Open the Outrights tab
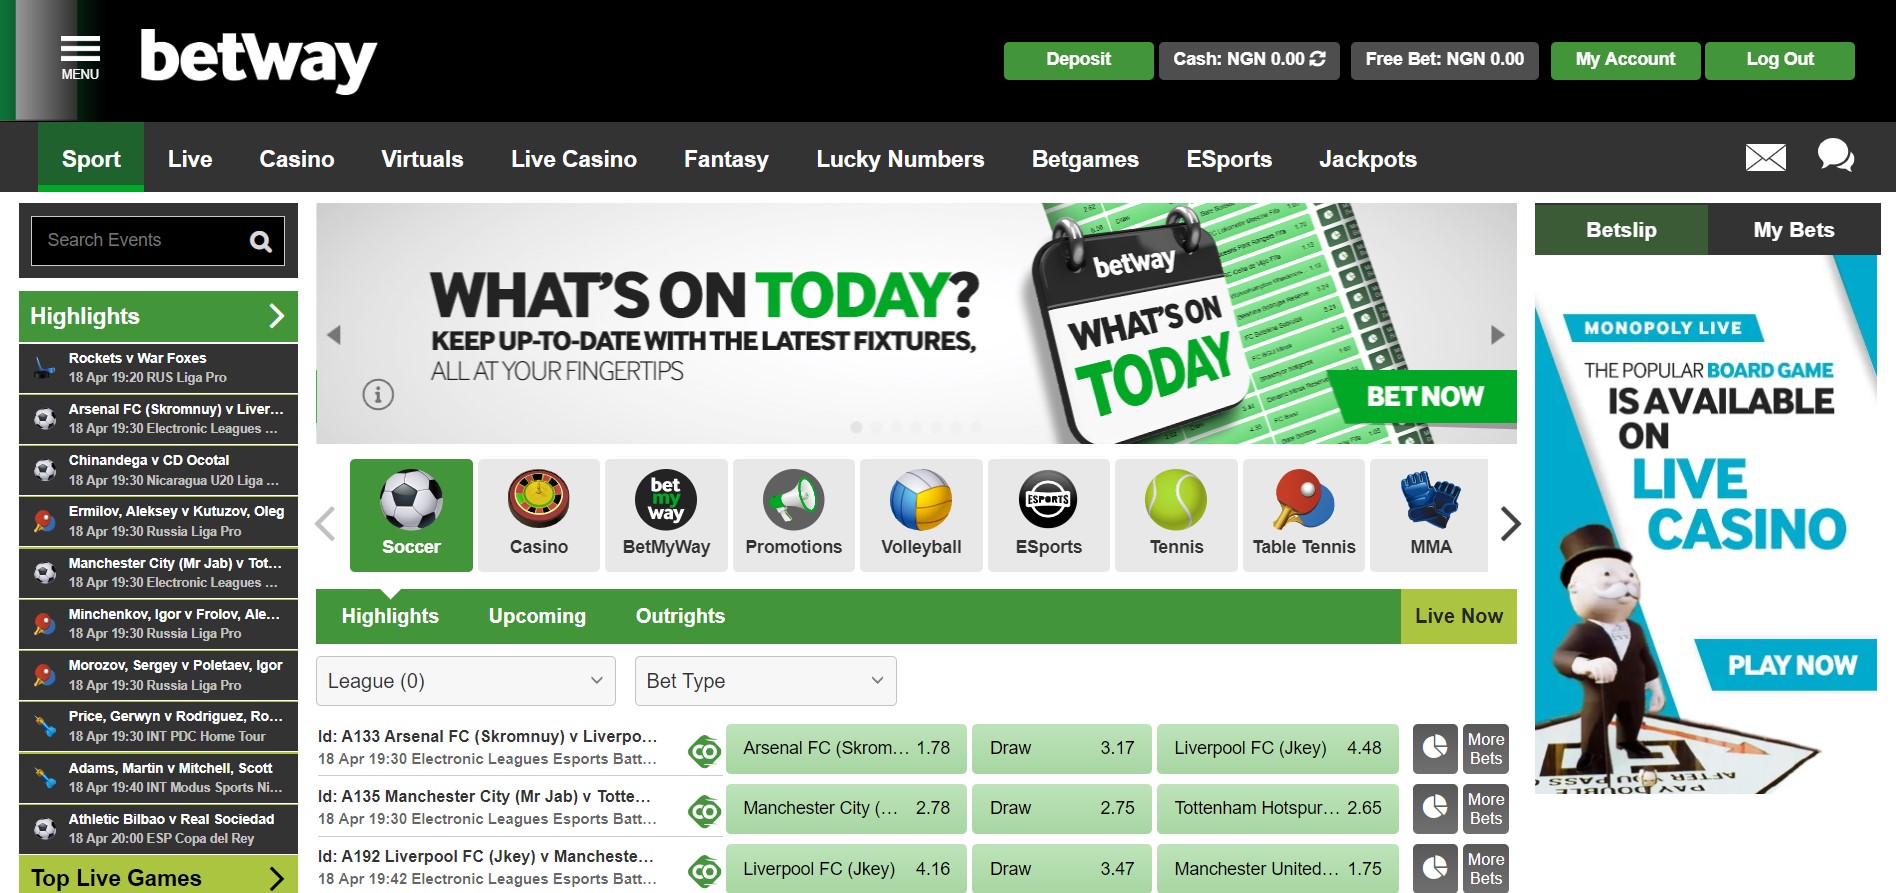 680,616
